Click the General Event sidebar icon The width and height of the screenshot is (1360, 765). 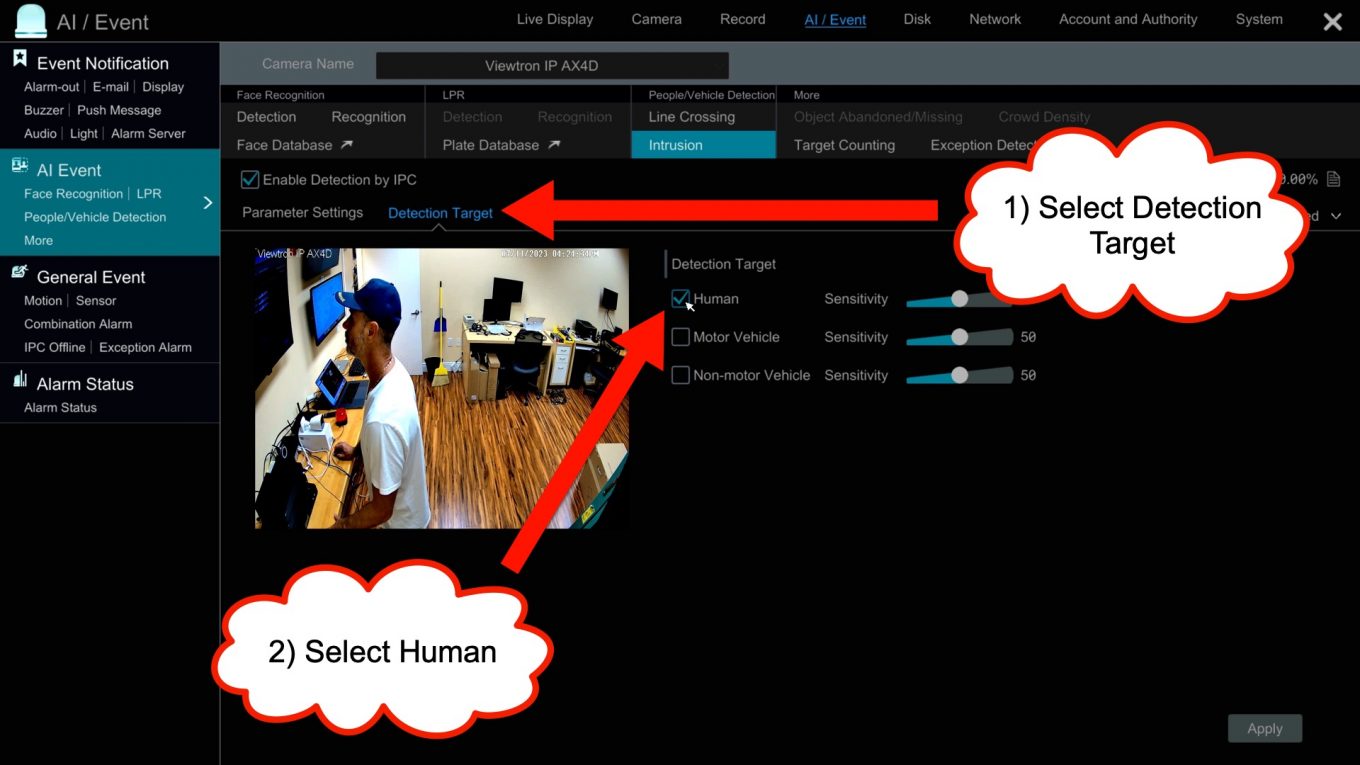pos(20,274)
